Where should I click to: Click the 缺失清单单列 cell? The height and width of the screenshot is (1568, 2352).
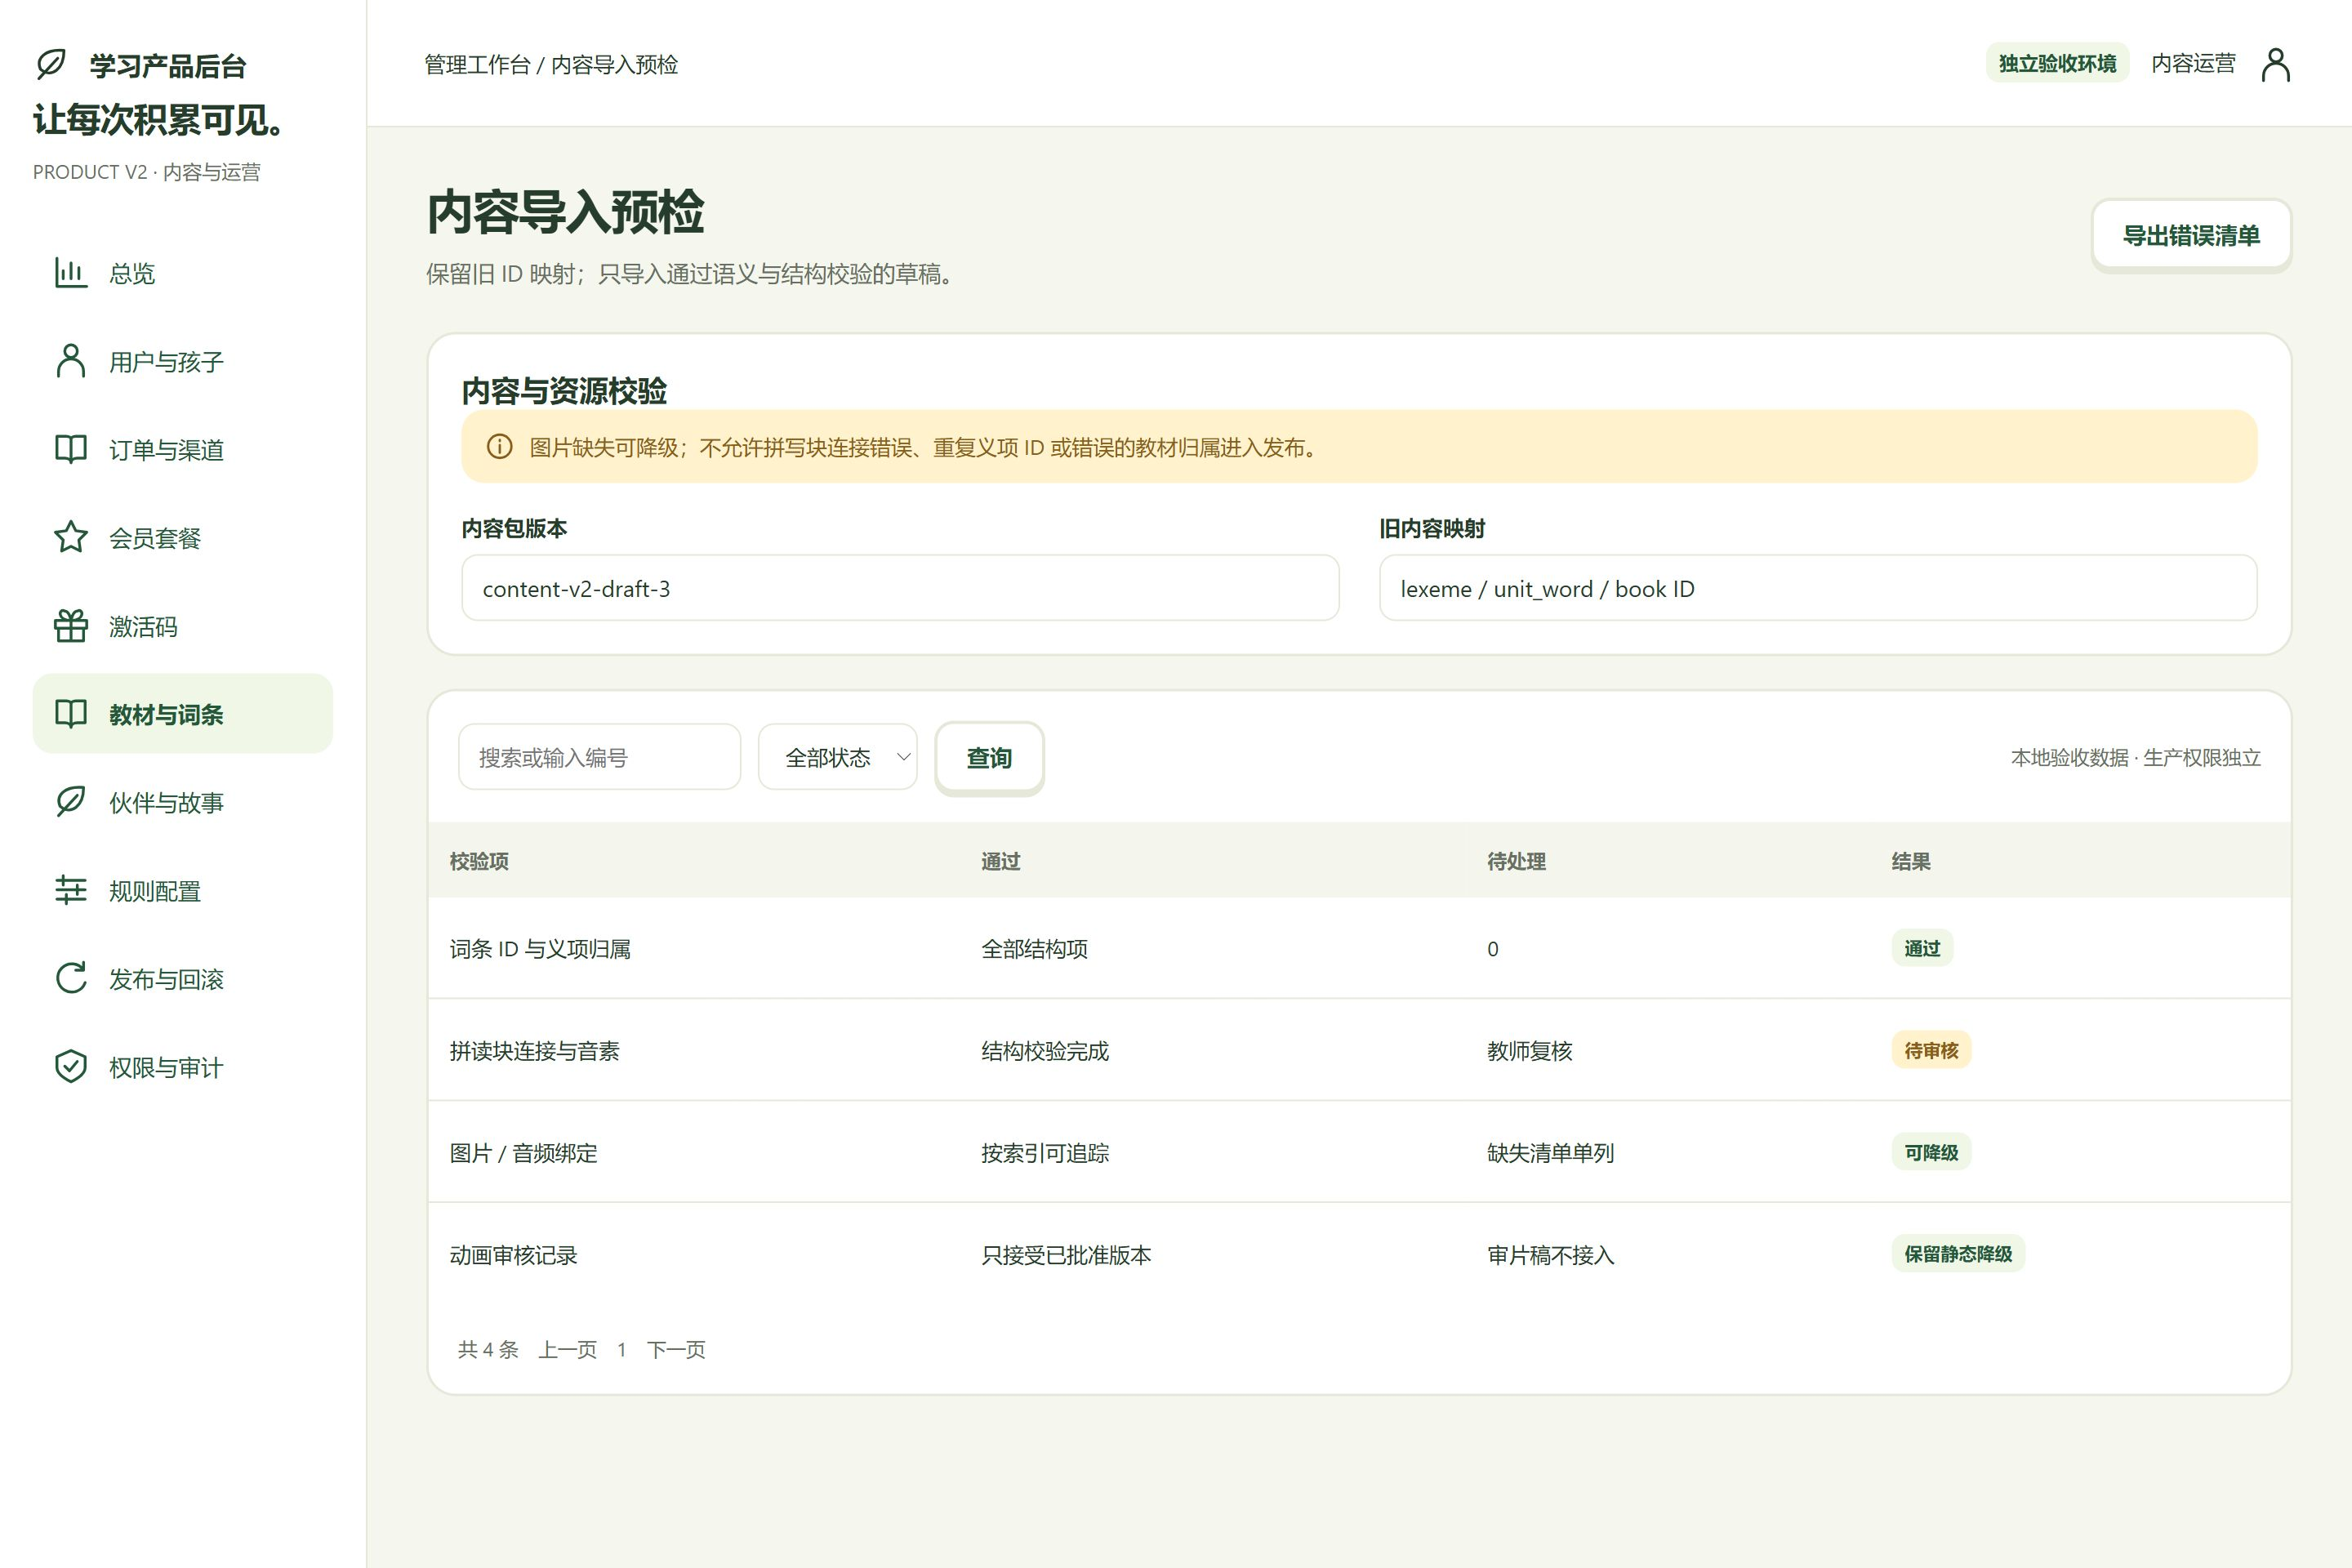(1550, 1153)
